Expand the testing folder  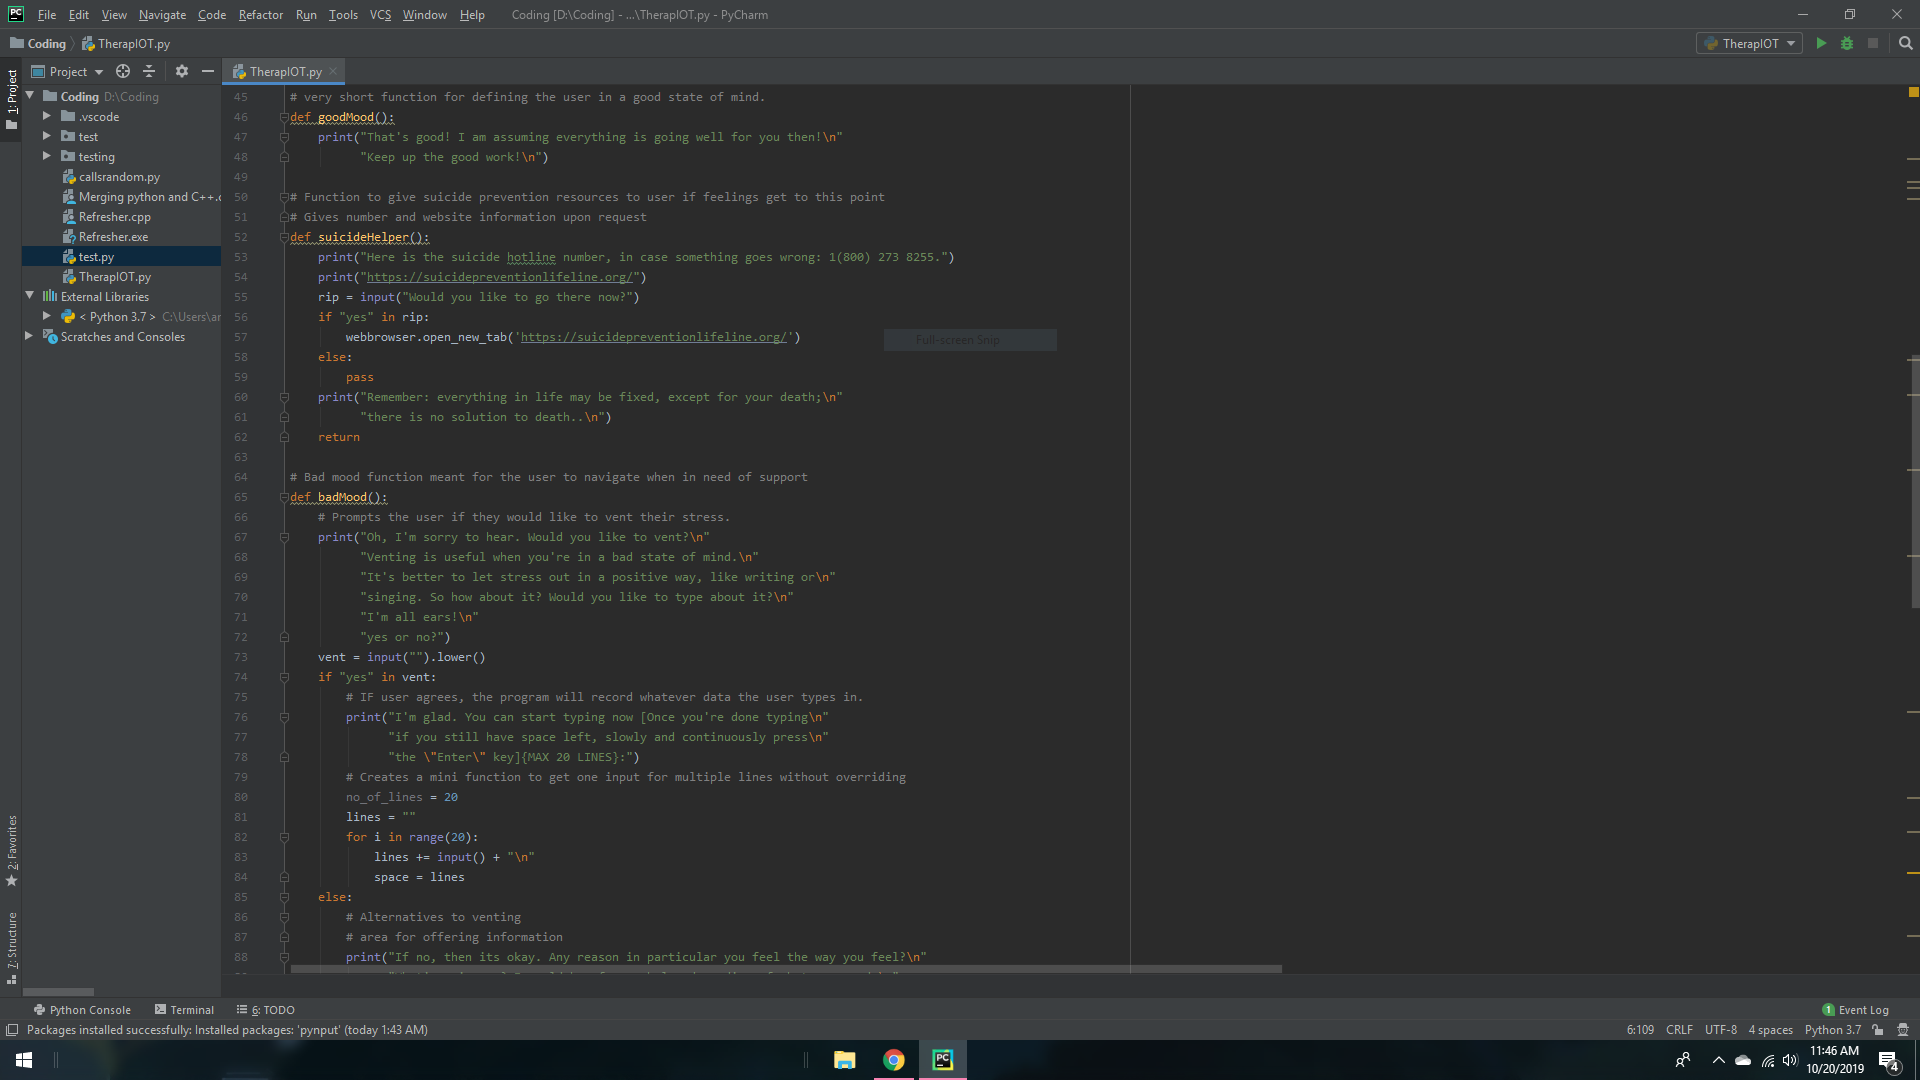click(46, 156)
